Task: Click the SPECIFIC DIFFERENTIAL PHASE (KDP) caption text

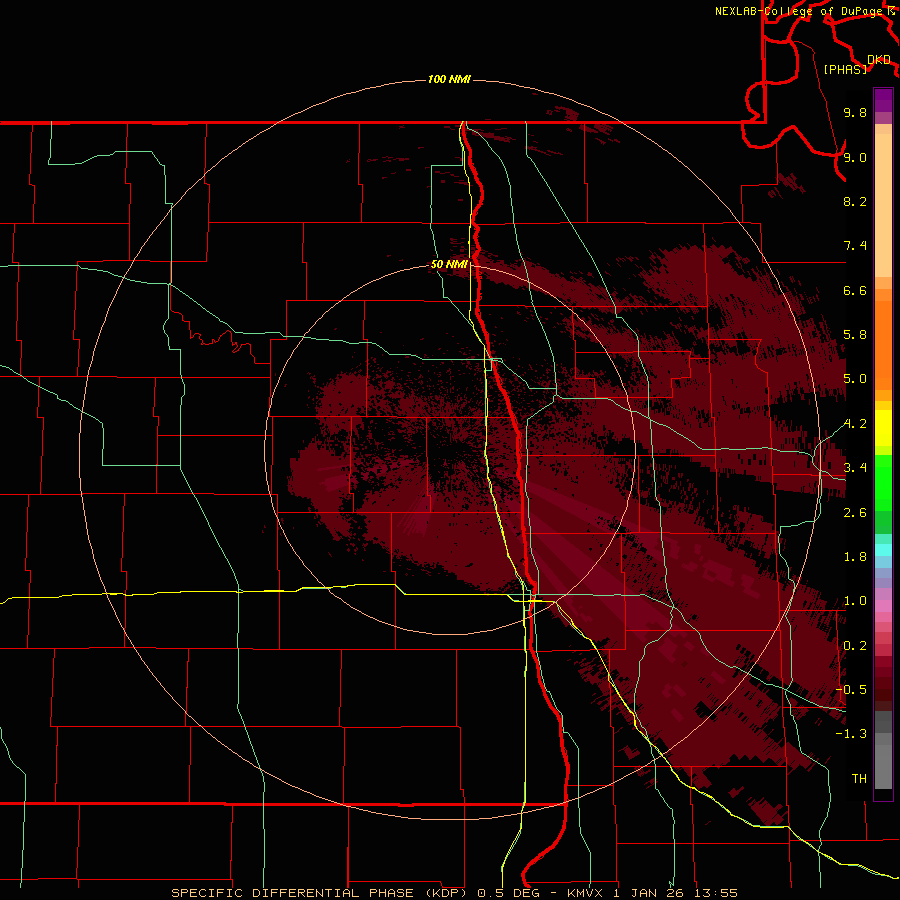Action: point(319,893)
